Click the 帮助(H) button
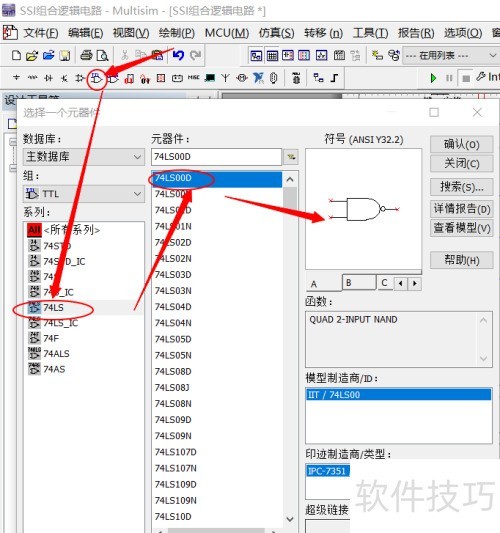 [461, 260]
